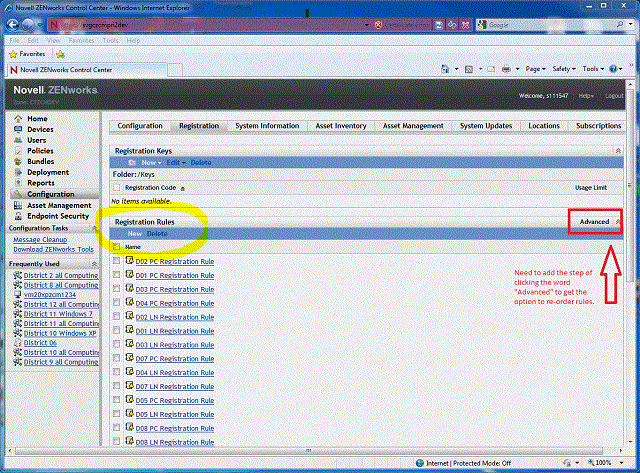The height and width of the screenshot is (473, 640).
Task: Click the horizontal scrollbar at page bottom
Action: pyautogui.click(x=309, y=451)
